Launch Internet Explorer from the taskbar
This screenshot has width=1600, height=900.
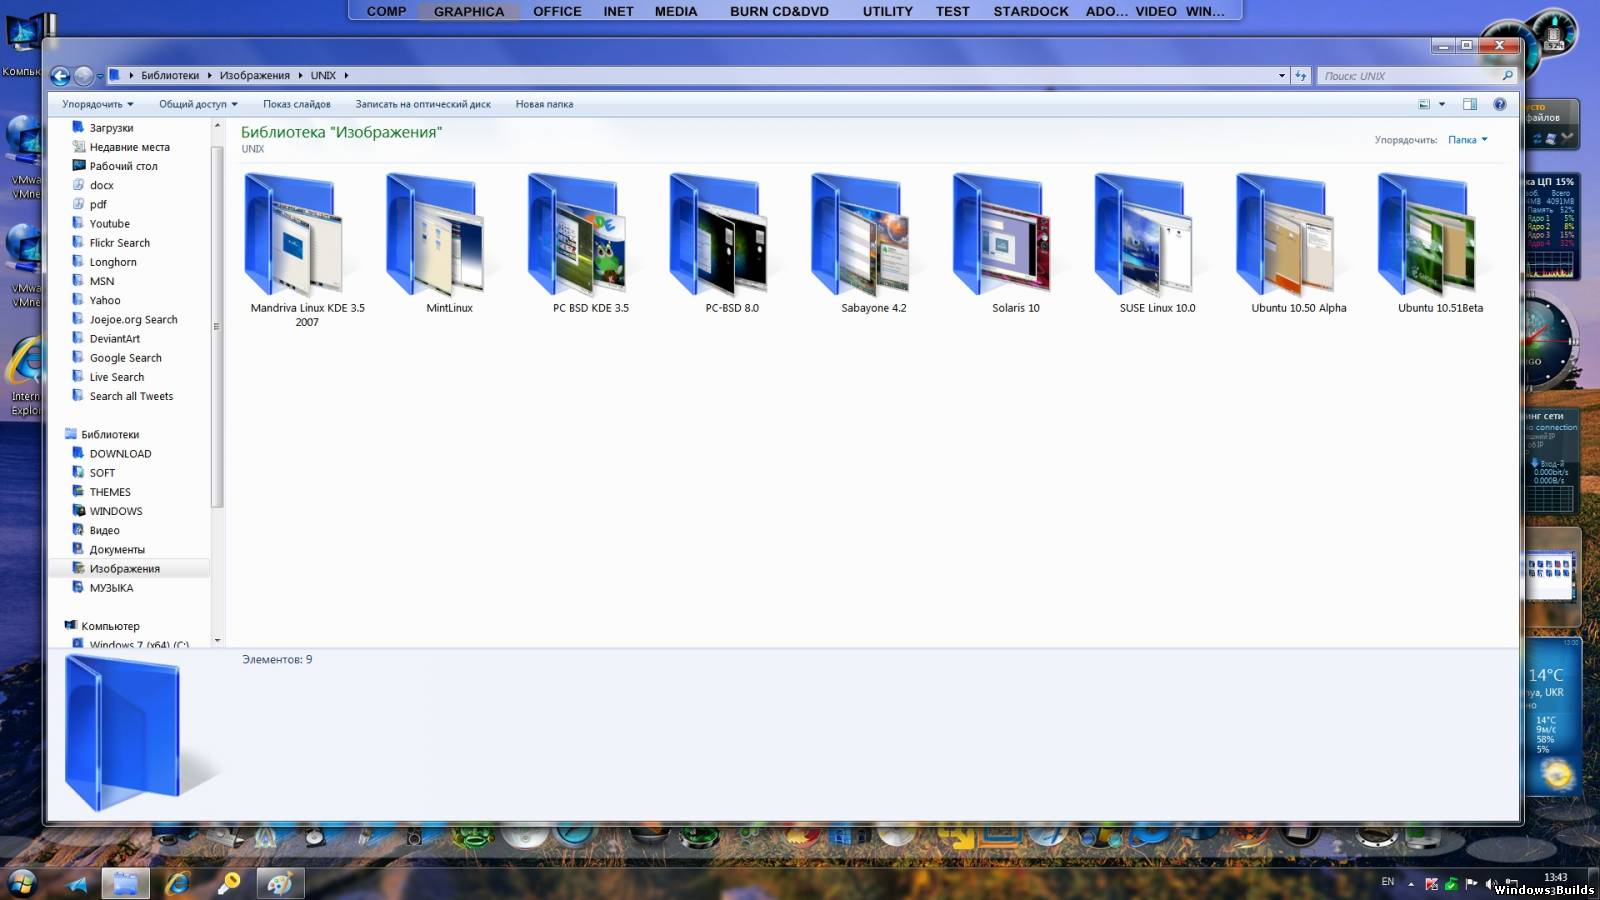point(178,883)
